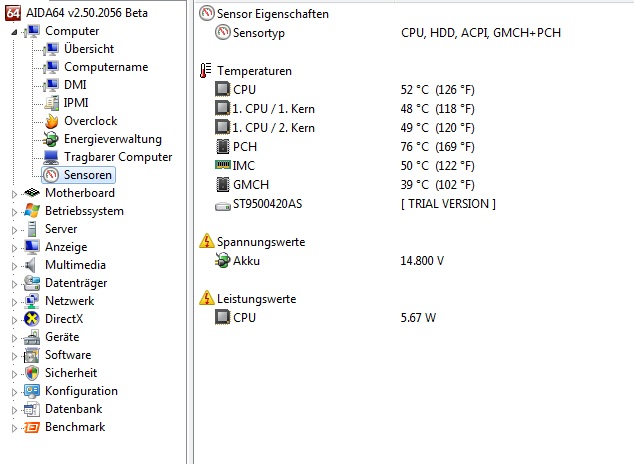Click the DMI item icon

click(51, 85)
